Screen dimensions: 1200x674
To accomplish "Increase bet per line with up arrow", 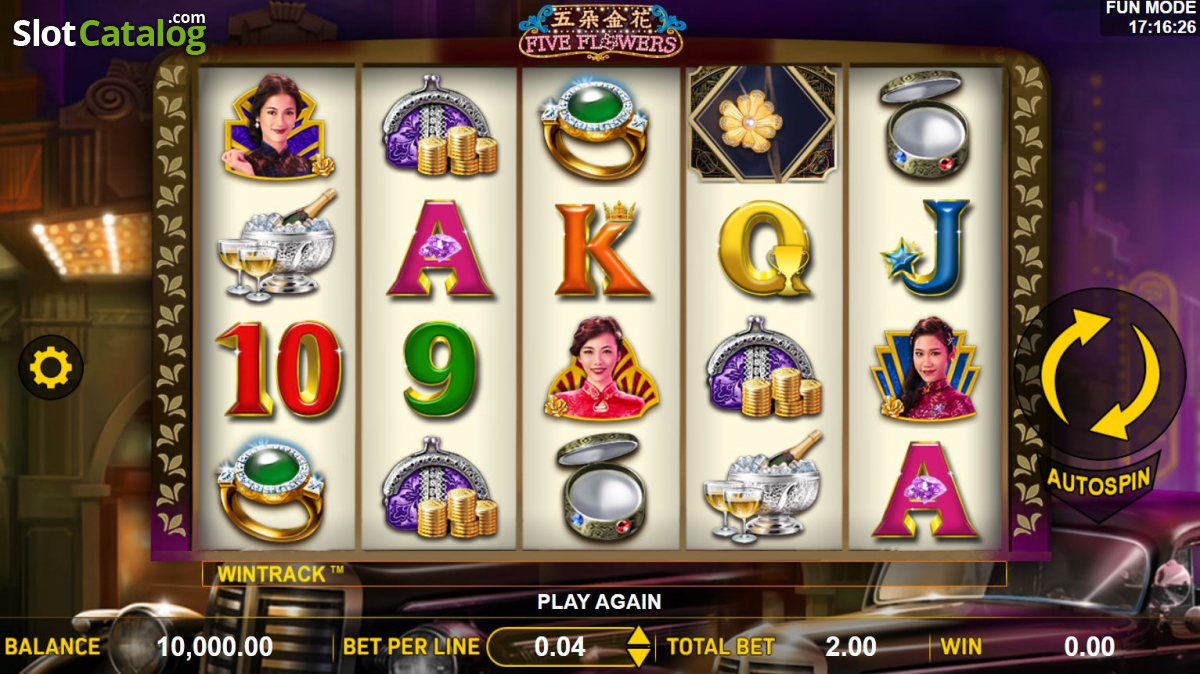I will pos(637,636).
